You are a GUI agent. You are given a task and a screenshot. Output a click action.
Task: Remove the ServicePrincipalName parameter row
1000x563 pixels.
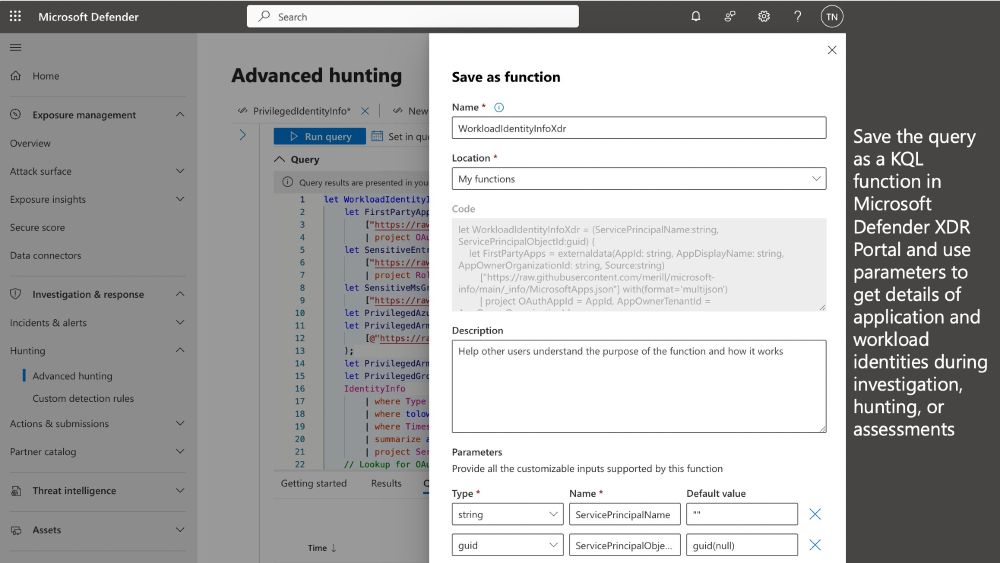pyautogui.click(x=814, y=514)
